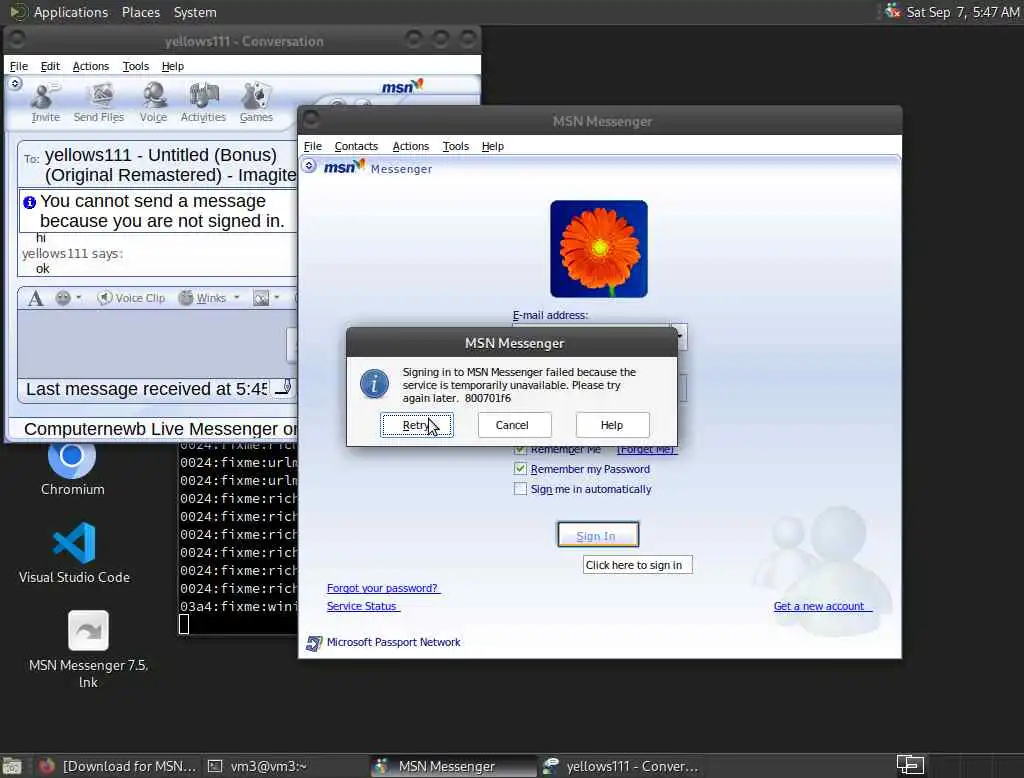
Task: Open Contacts menu in MSN Messenger
Action: 356,146
